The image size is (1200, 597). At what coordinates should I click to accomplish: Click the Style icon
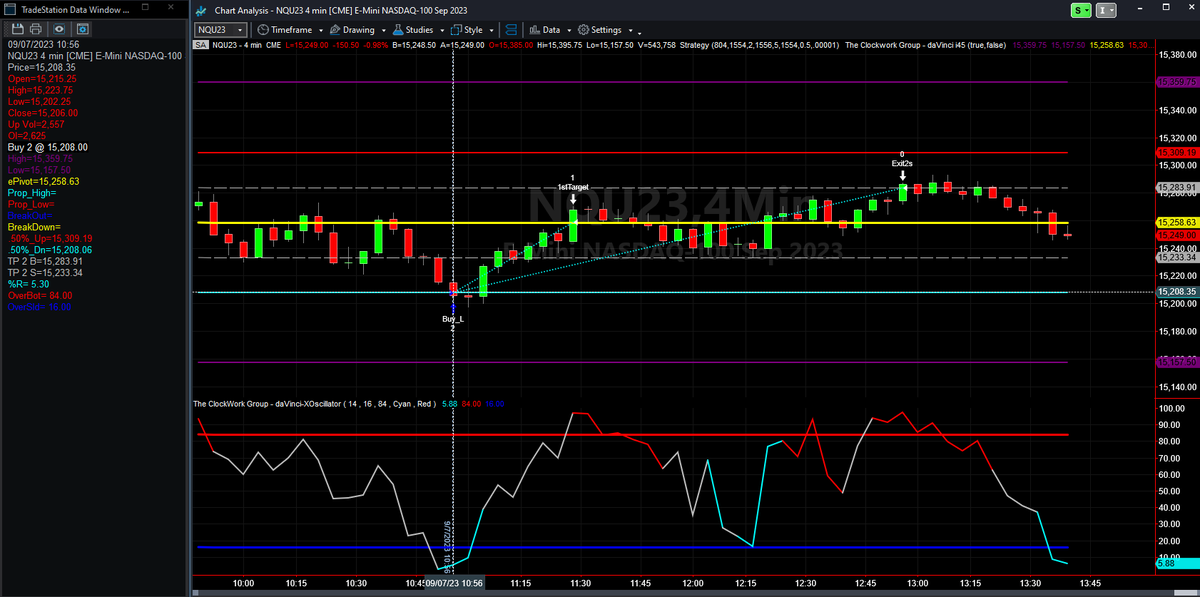pos(456,30)
